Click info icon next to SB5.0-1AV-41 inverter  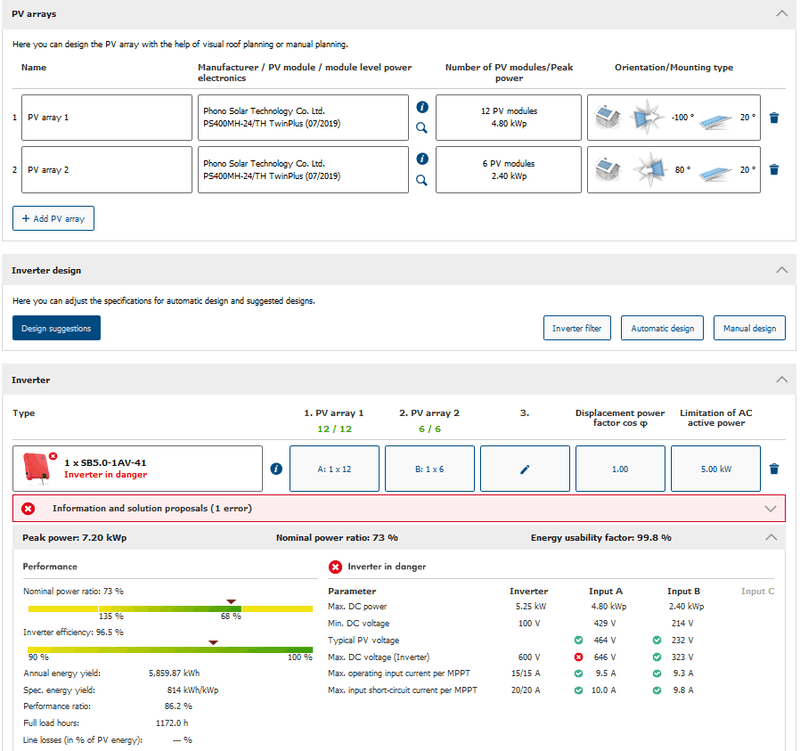point(276,469)
